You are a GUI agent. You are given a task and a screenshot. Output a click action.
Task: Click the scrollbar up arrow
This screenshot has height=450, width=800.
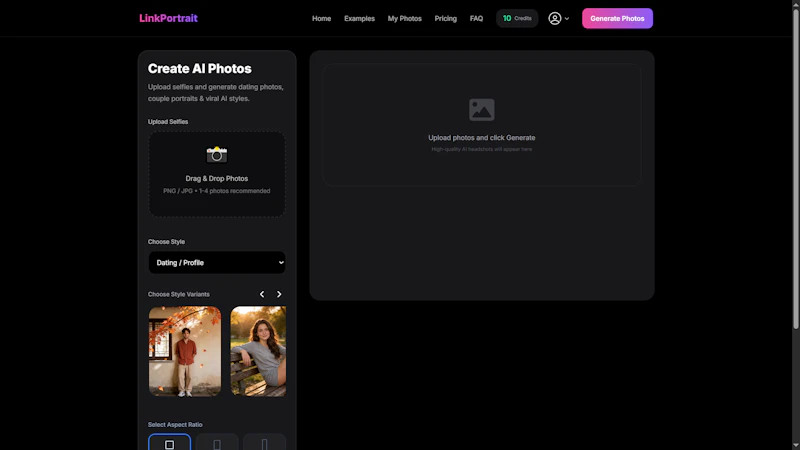pyautogui.click(x=795, y=4)
